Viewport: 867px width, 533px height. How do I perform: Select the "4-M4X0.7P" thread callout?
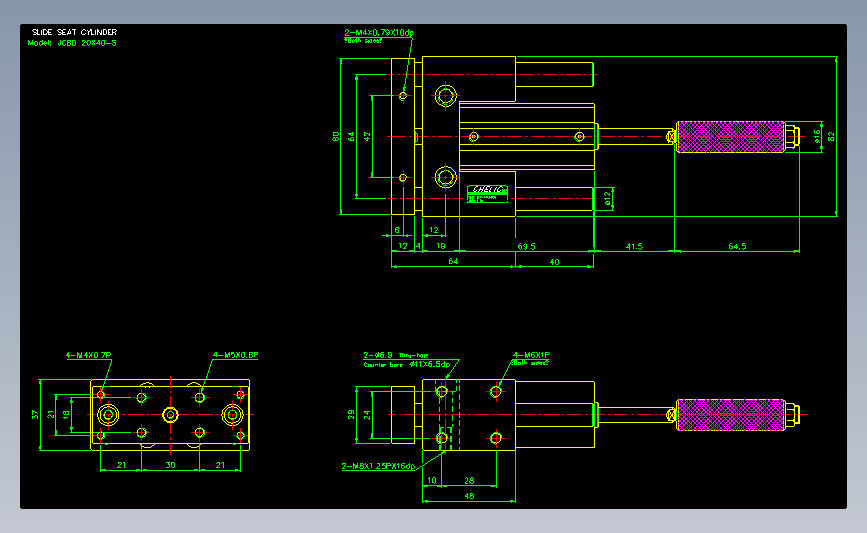click(88, 355)
